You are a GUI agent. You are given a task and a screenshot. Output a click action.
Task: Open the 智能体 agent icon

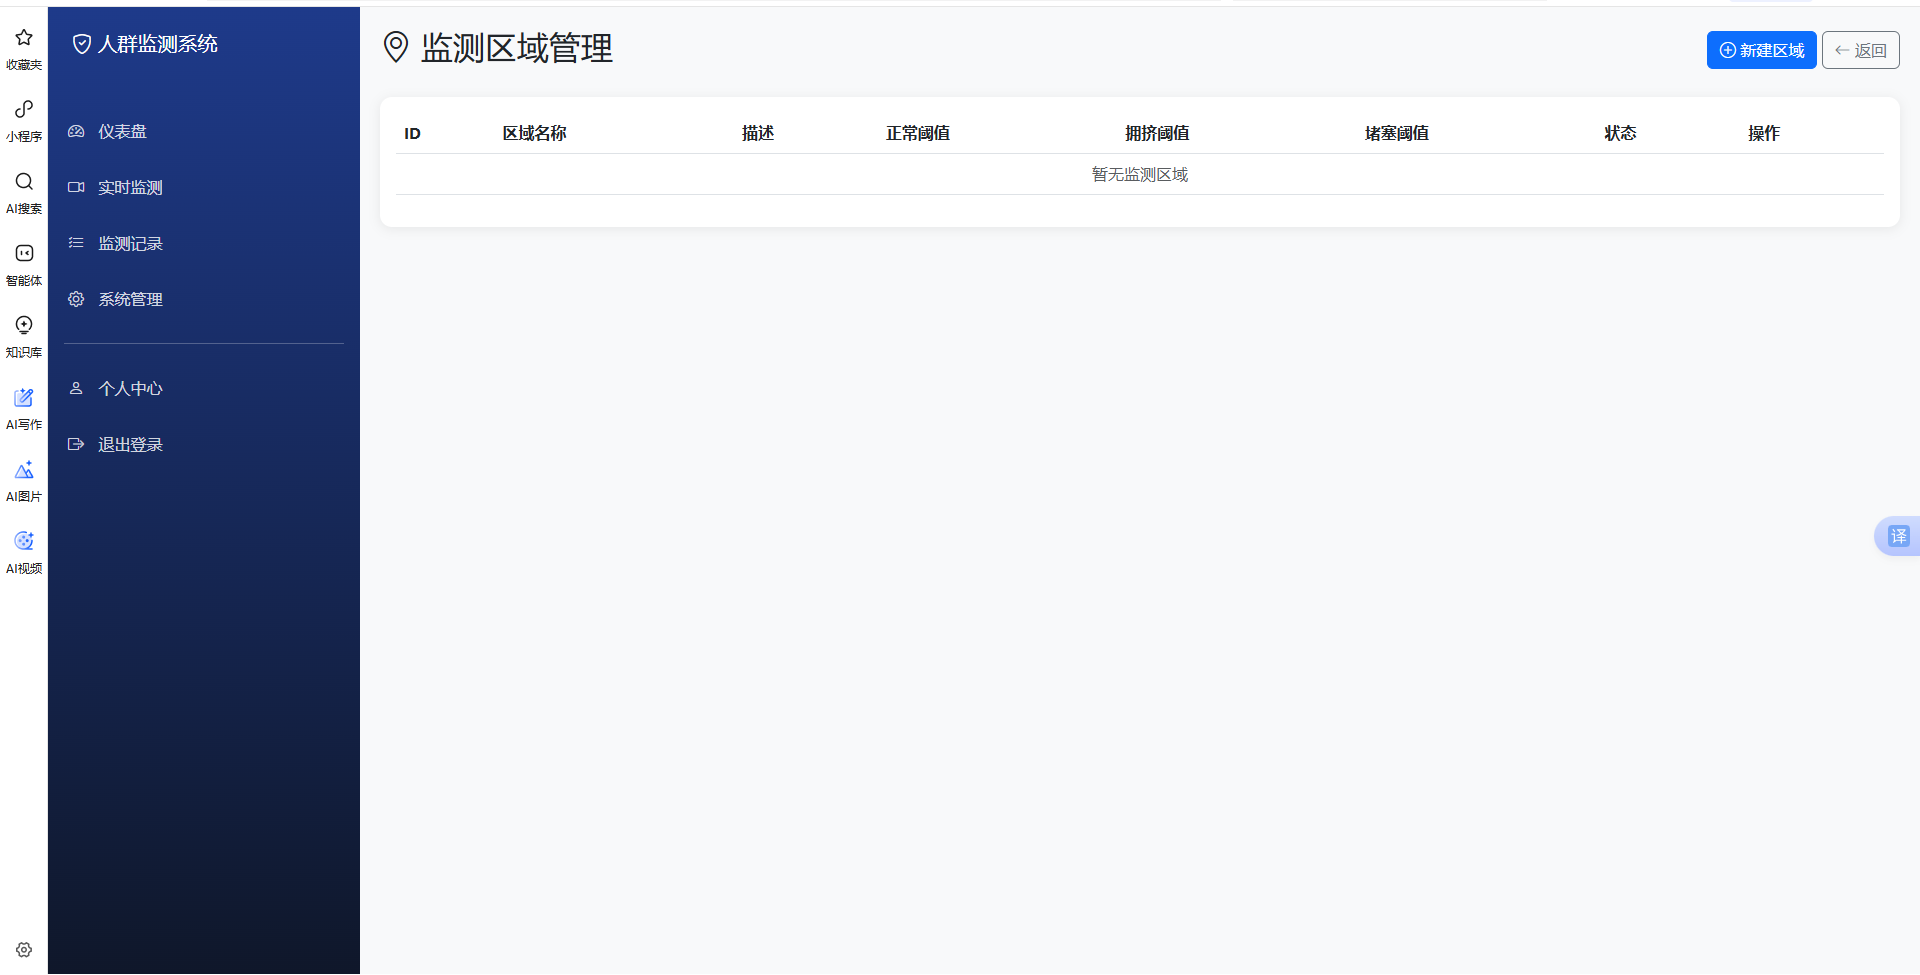click(x=24, y=253)
